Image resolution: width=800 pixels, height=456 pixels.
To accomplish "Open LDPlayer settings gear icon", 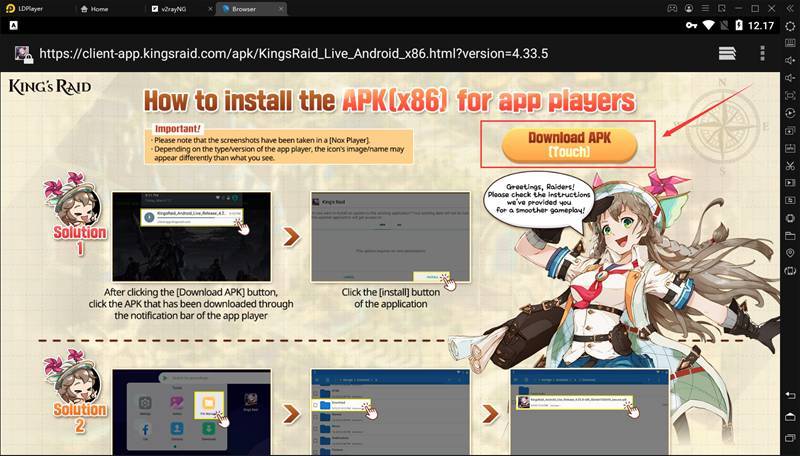I will click(x=790, y=26).
